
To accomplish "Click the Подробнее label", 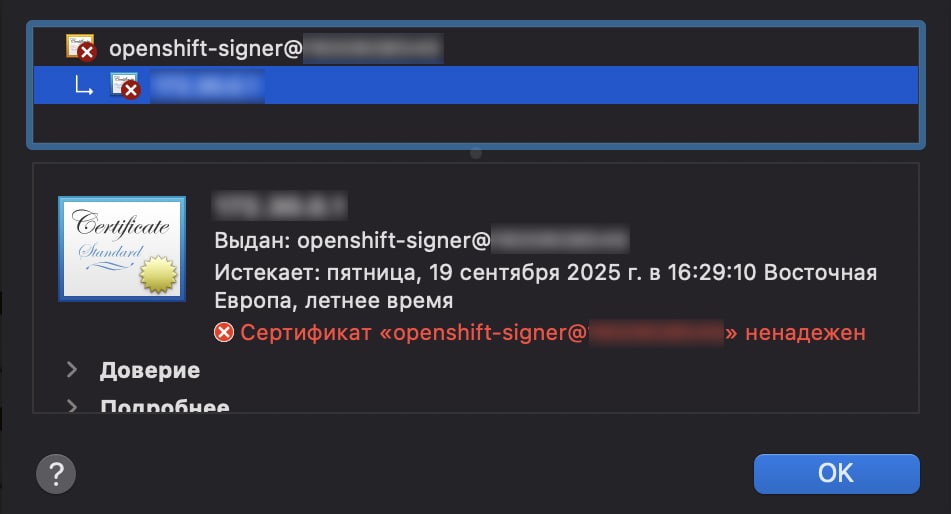I will 165,405.
